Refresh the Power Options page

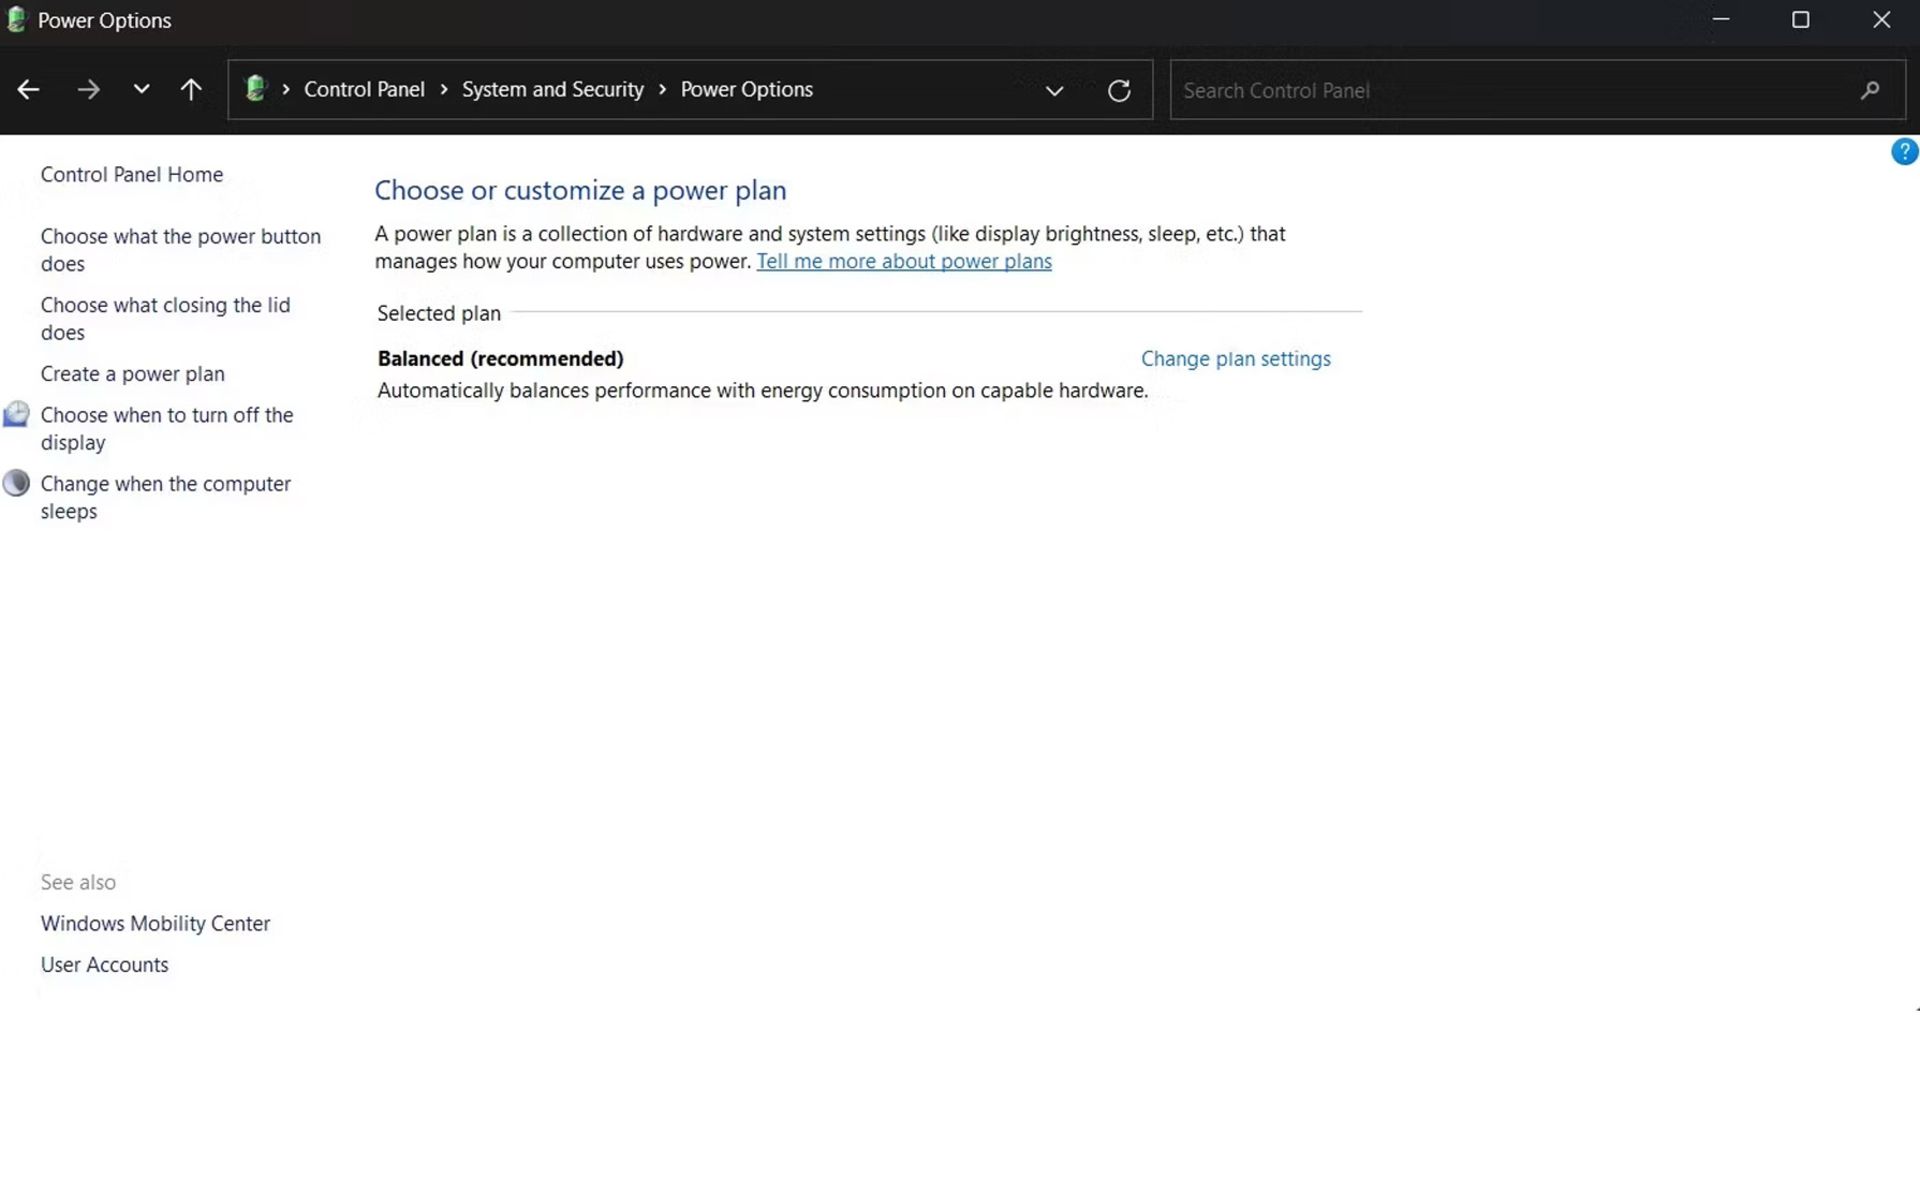(1119, 91)
